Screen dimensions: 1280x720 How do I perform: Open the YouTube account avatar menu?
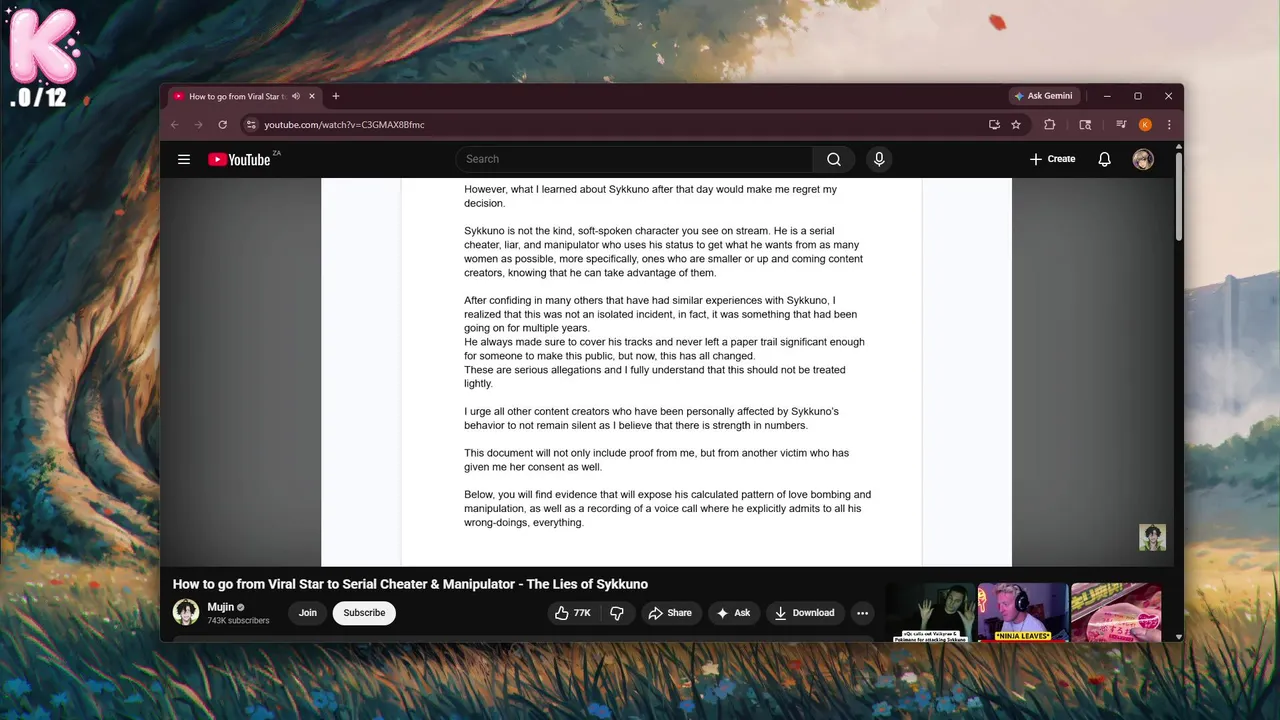(x=1143, y=159)
